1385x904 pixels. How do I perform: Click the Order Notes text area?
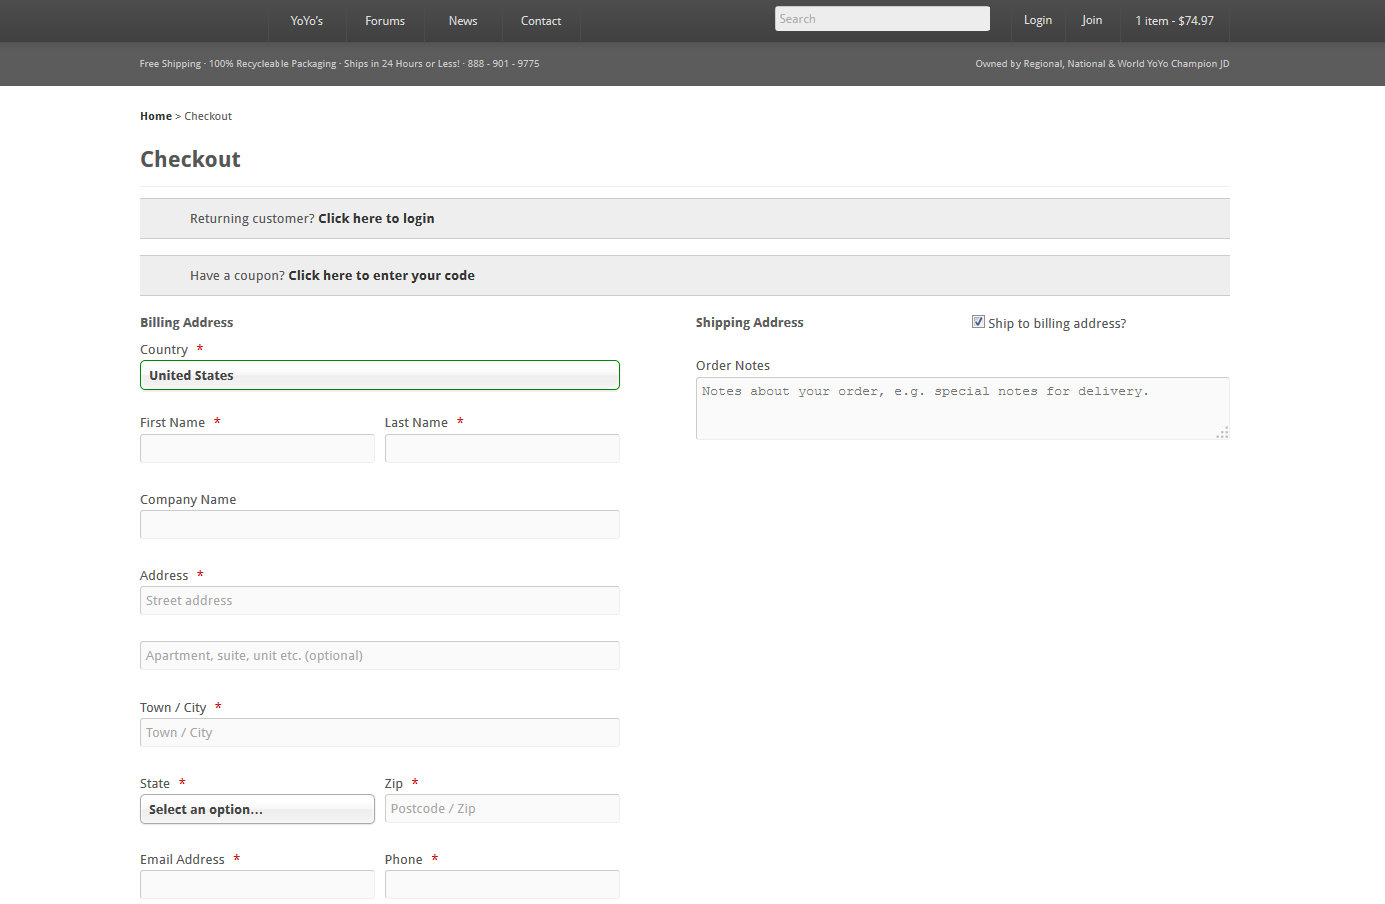(960, 408)
